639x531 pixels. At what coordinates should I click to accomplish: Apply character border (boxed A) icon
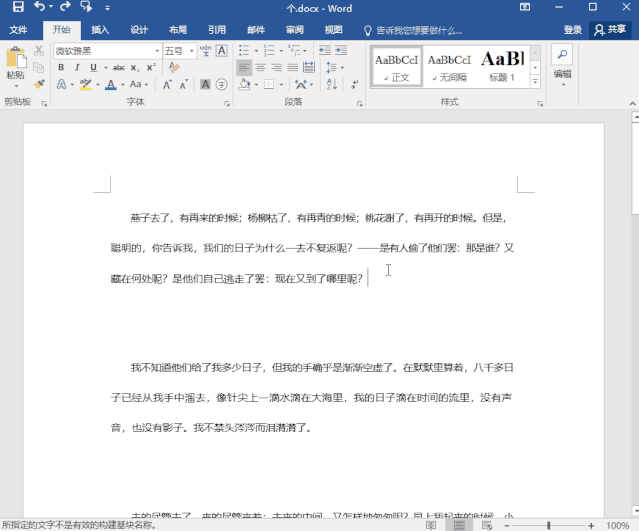coord(222,51)
